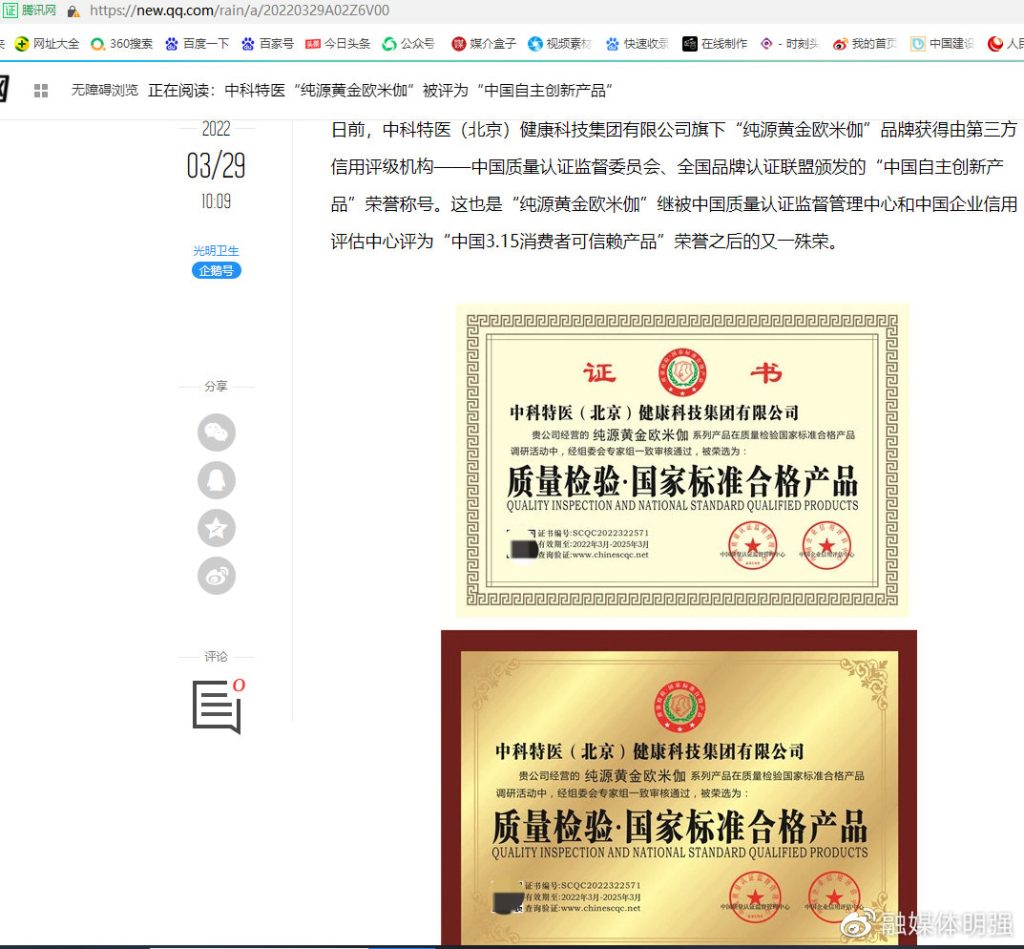
Task: Click the 公众号 green icon
Action: 389,44
